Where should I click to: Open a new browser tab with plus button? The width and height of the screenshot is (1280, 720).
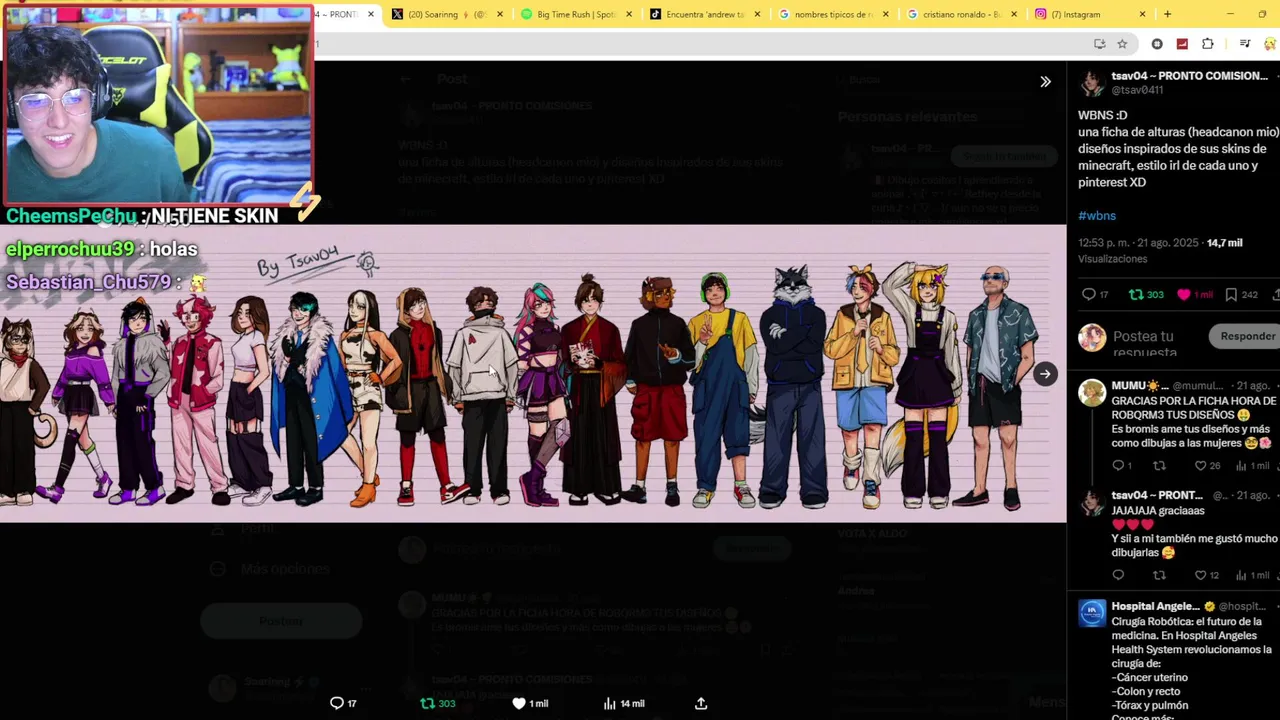pyautogui.click(x=1167, y=14)
